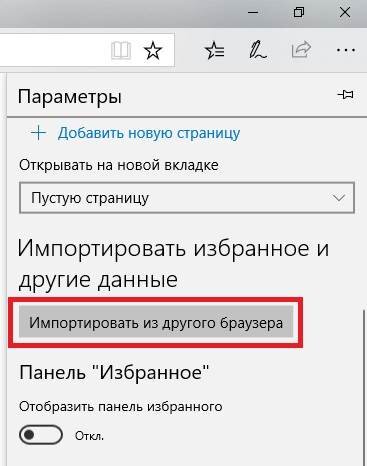367x466 pixels.
Task: Open the Hub favorites list icon
Action: point(215,51)
